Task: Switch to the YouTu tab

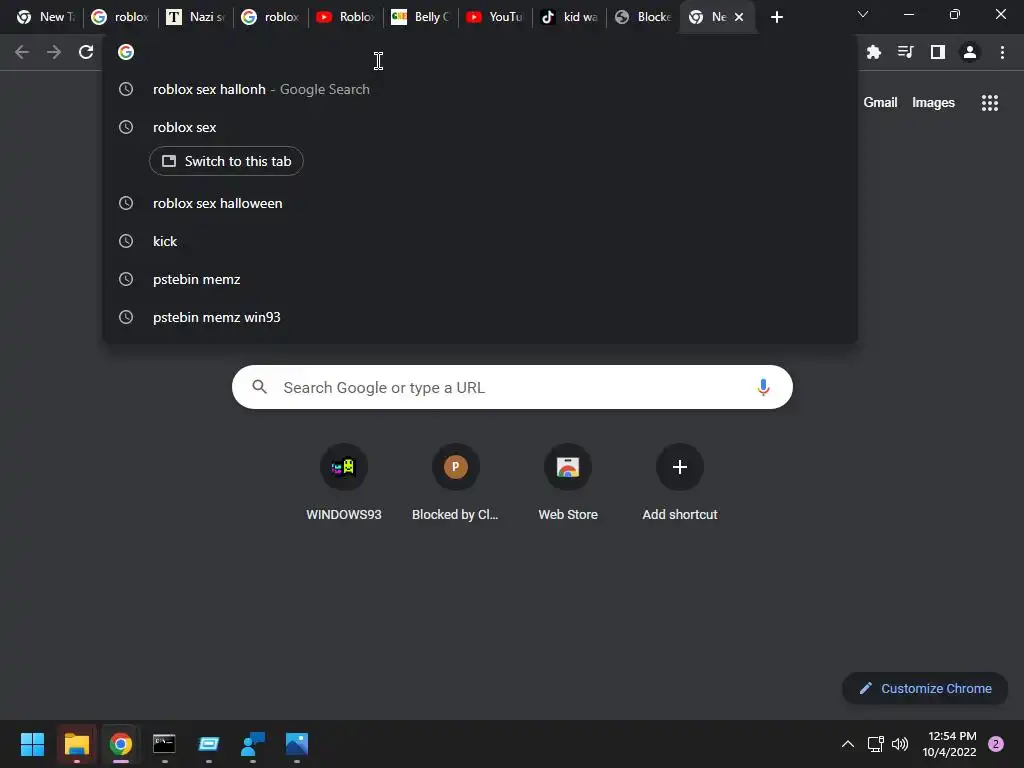Action: pyautogui.click(x=494, y=17)
